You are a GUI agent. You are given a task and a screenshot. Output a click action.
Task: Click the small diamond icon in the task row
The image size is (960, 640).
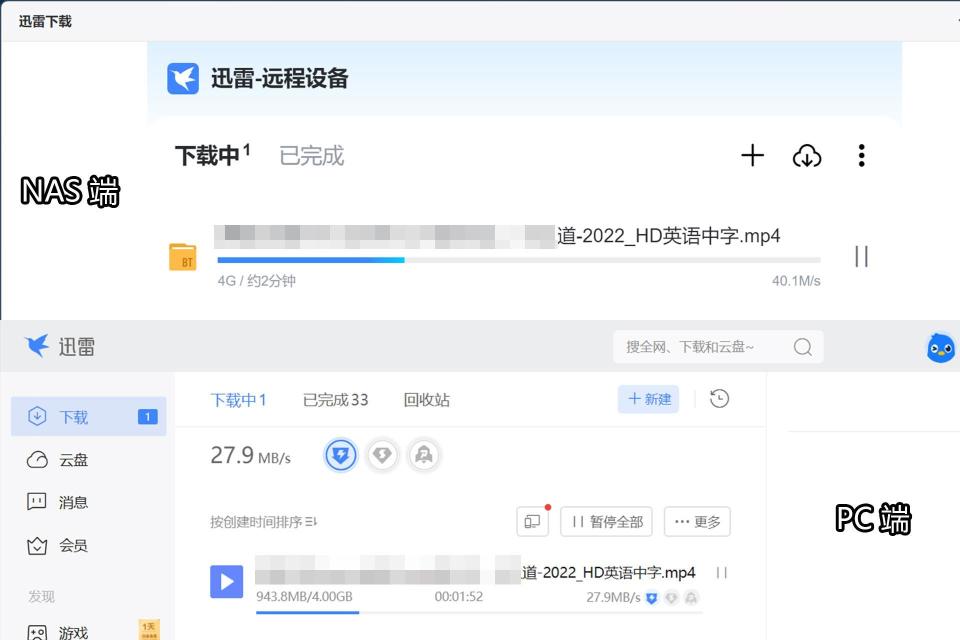(x=672, y=598)
